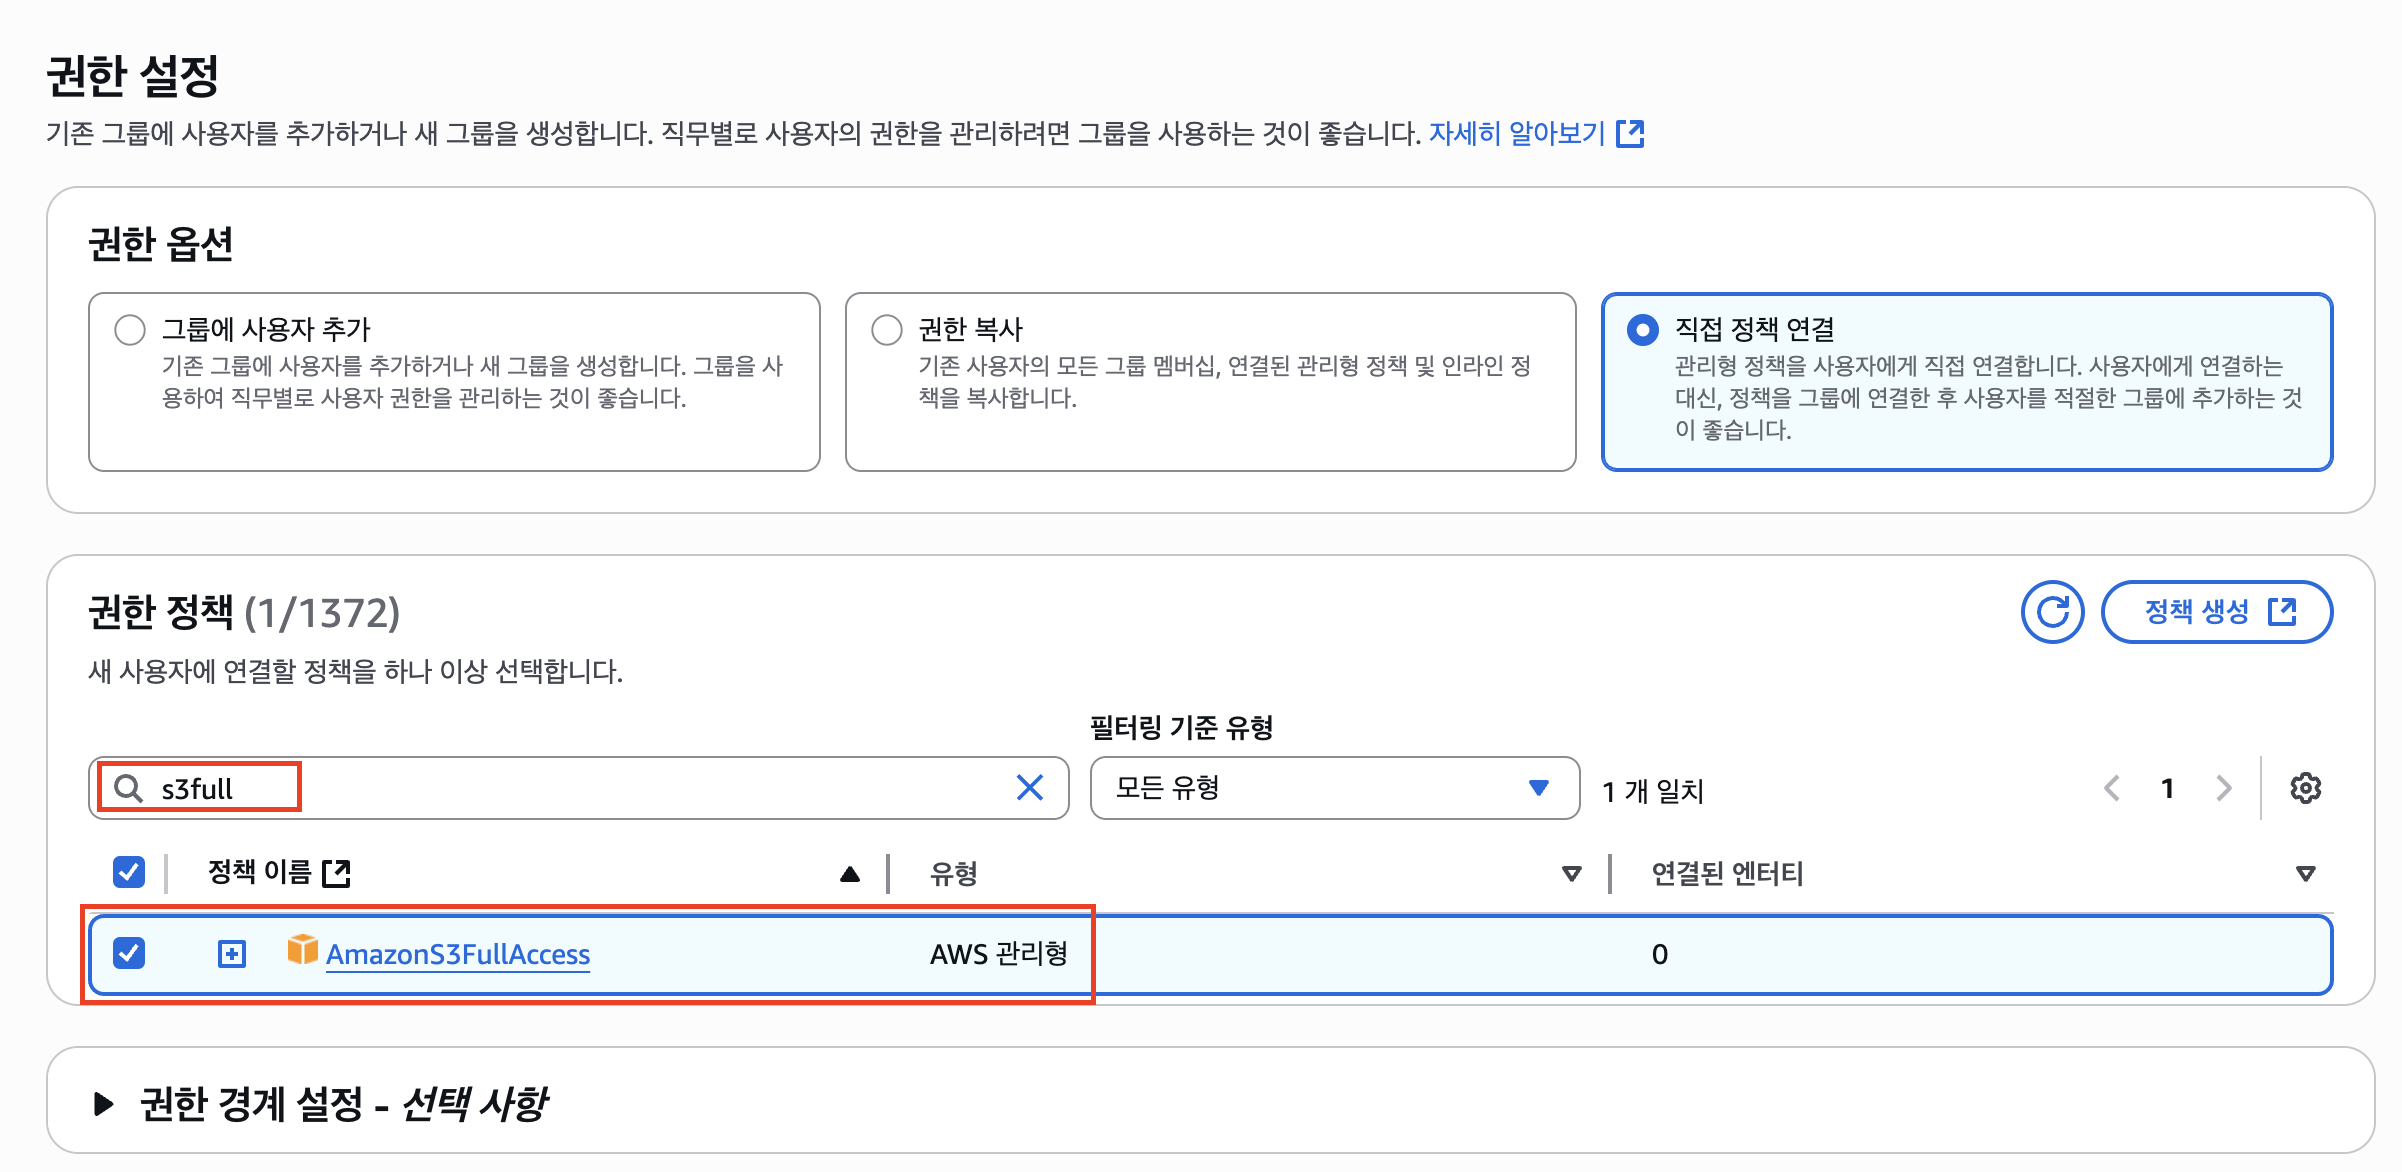
Task: Click the search magnifier icon
Action: pos(129,788)
